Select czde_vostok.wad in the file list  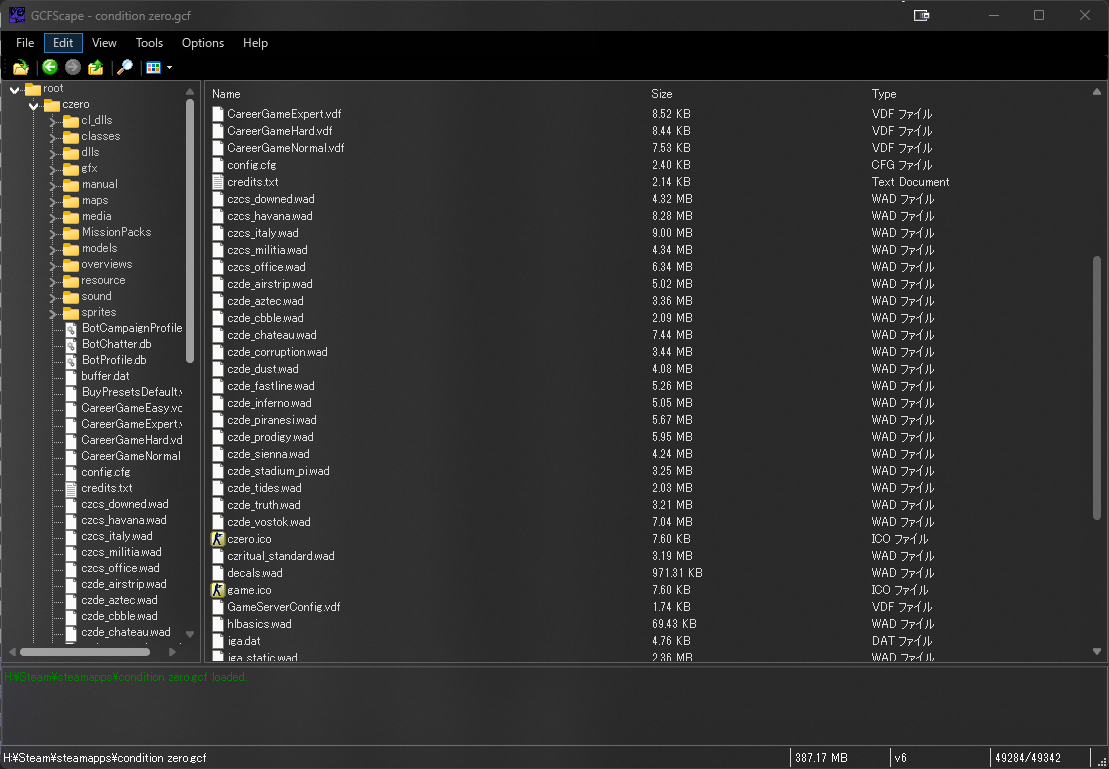[x=269, y=522]
